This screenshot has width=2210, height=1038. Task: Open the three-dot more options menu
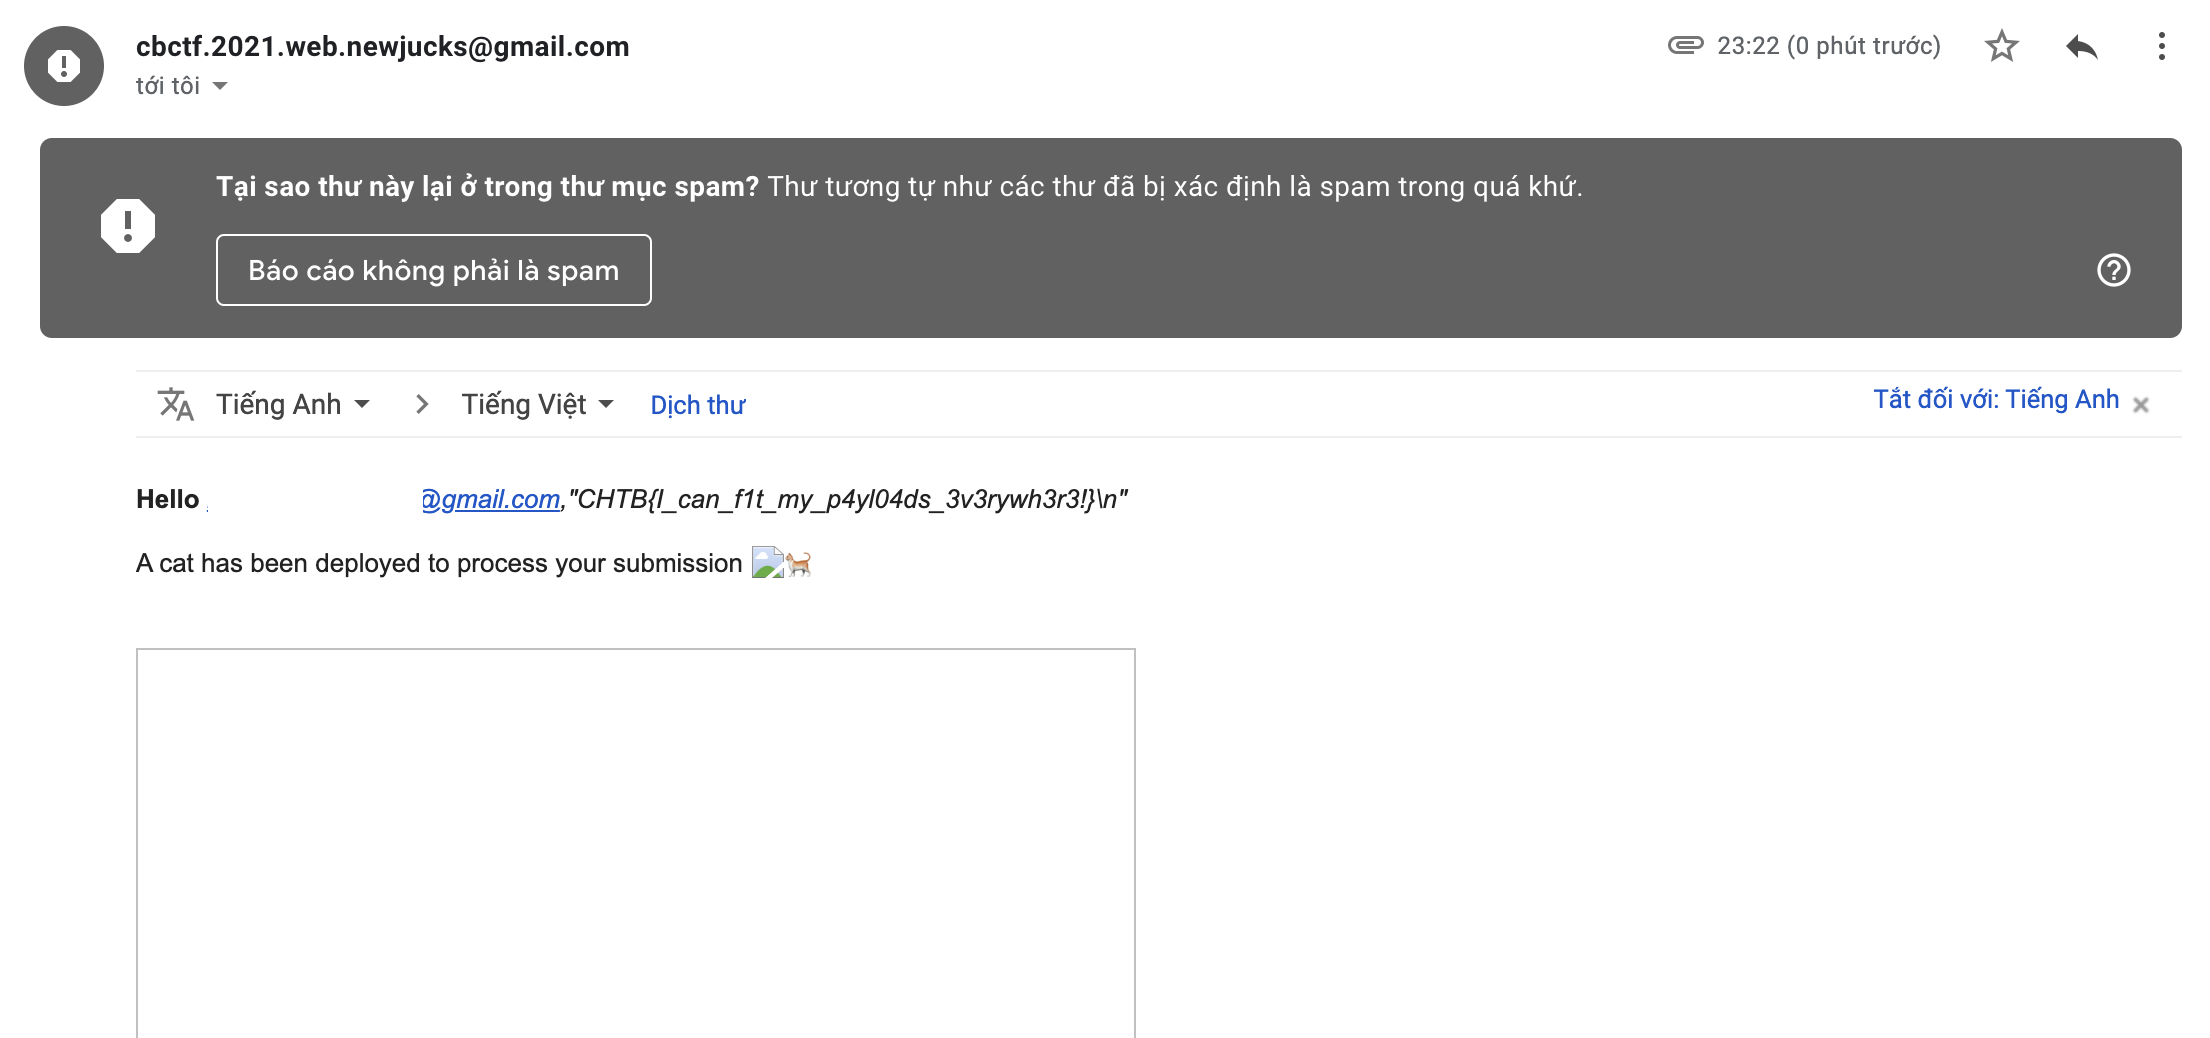[x=2161, y=46]
